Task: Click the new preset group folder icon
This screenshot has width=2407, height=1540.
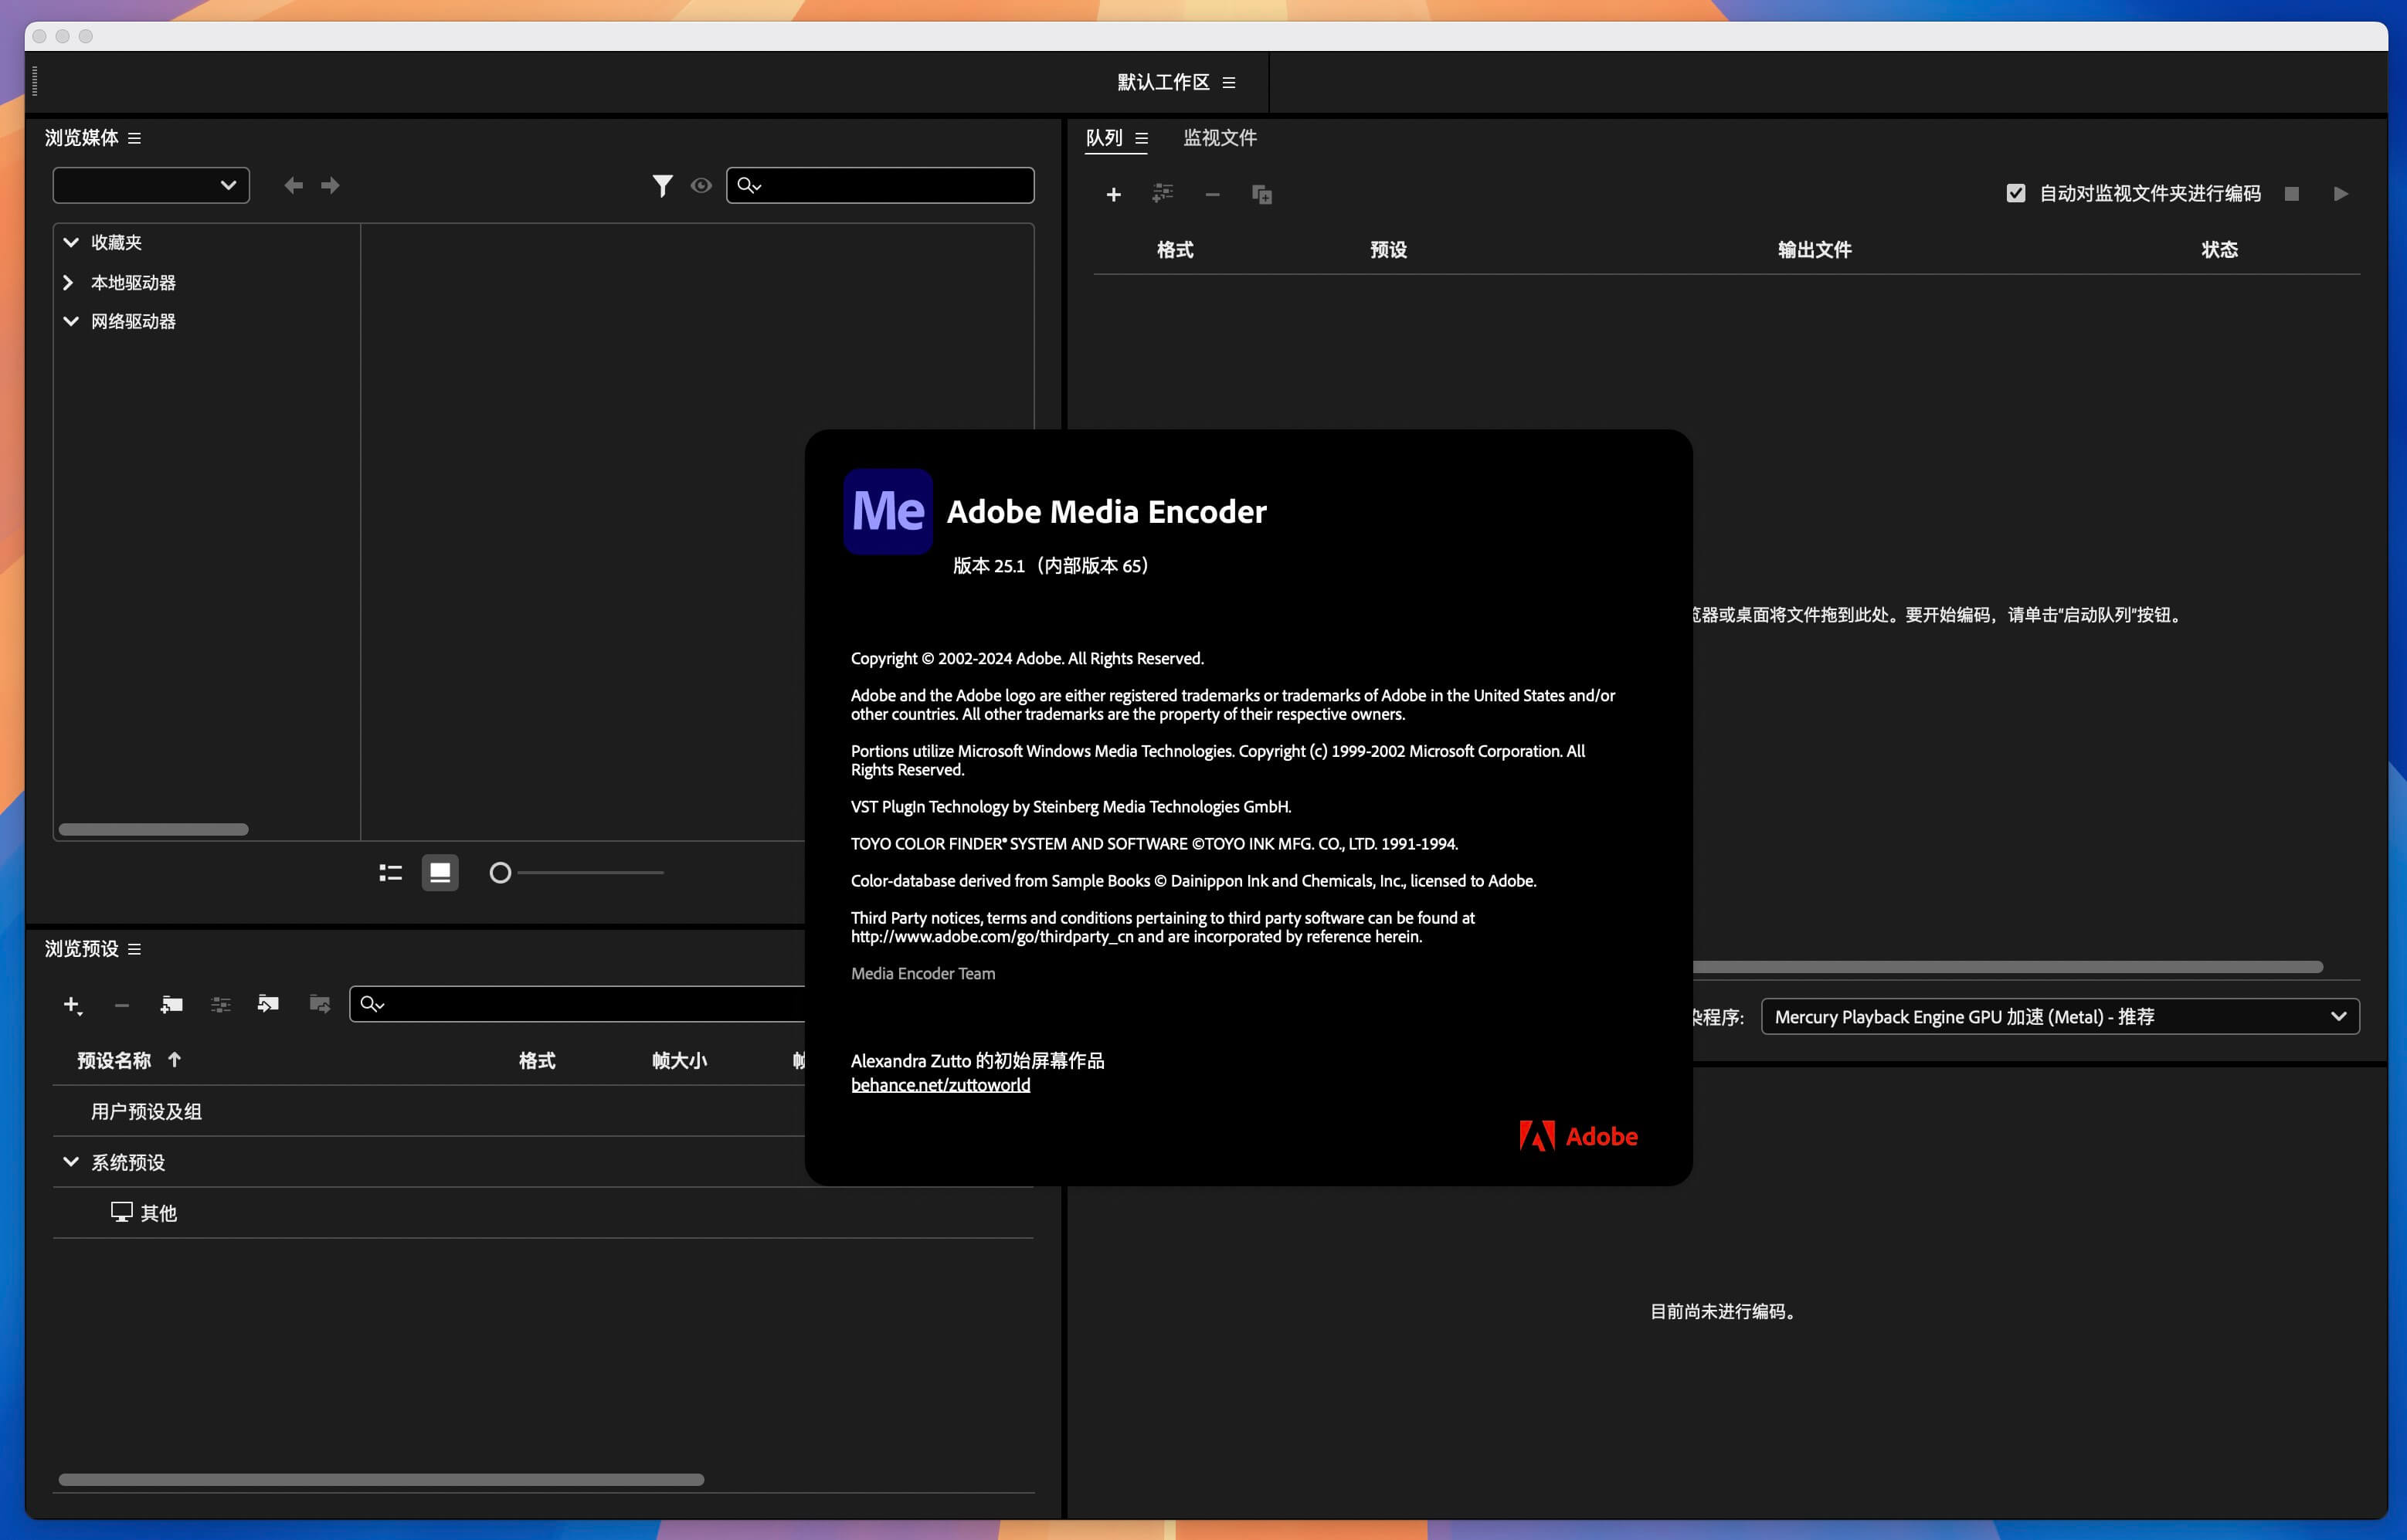Action: 171,1004
